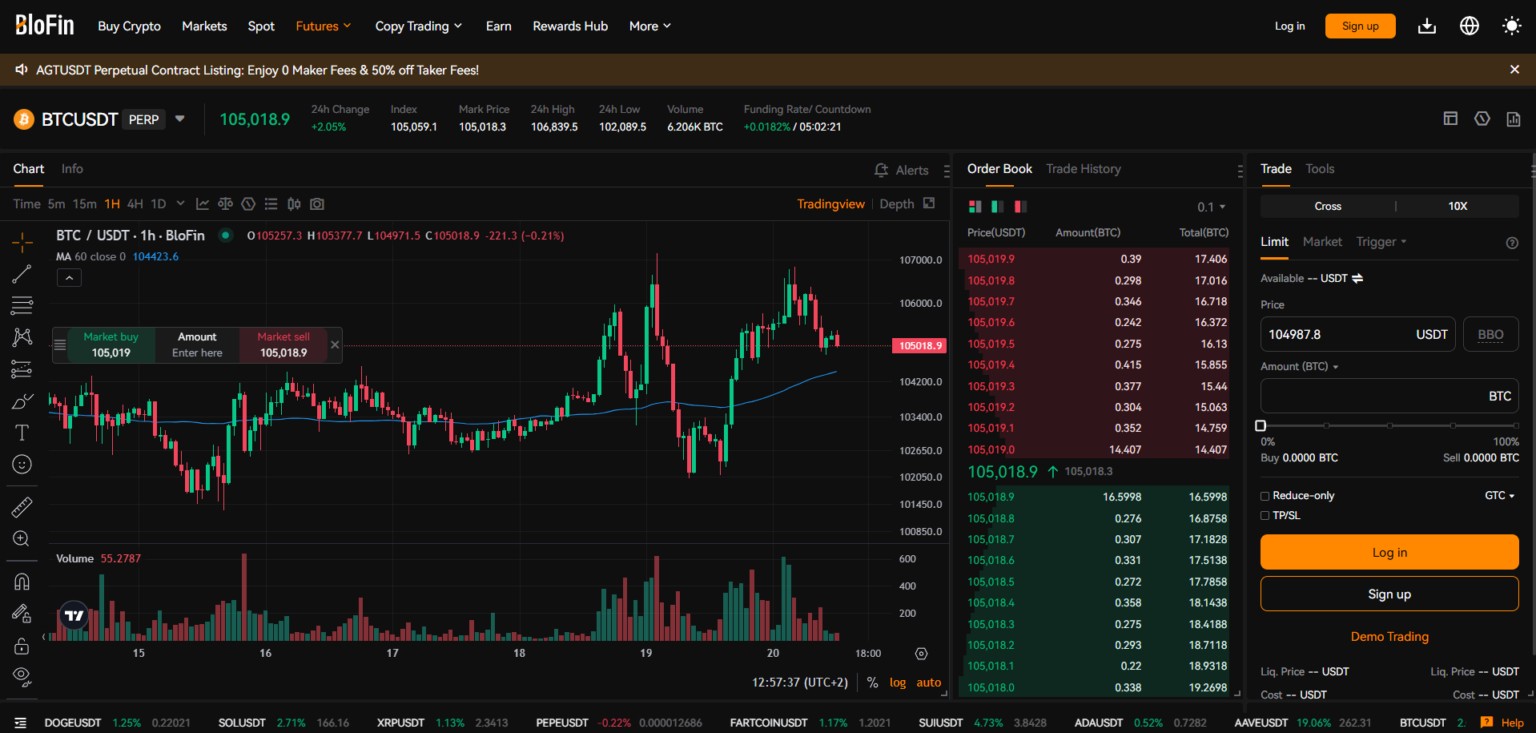Image resolution: width=1536 pixels, height=733 pixels.
Task: Collapse the indicator legend arrow
Action: (68, 278)
